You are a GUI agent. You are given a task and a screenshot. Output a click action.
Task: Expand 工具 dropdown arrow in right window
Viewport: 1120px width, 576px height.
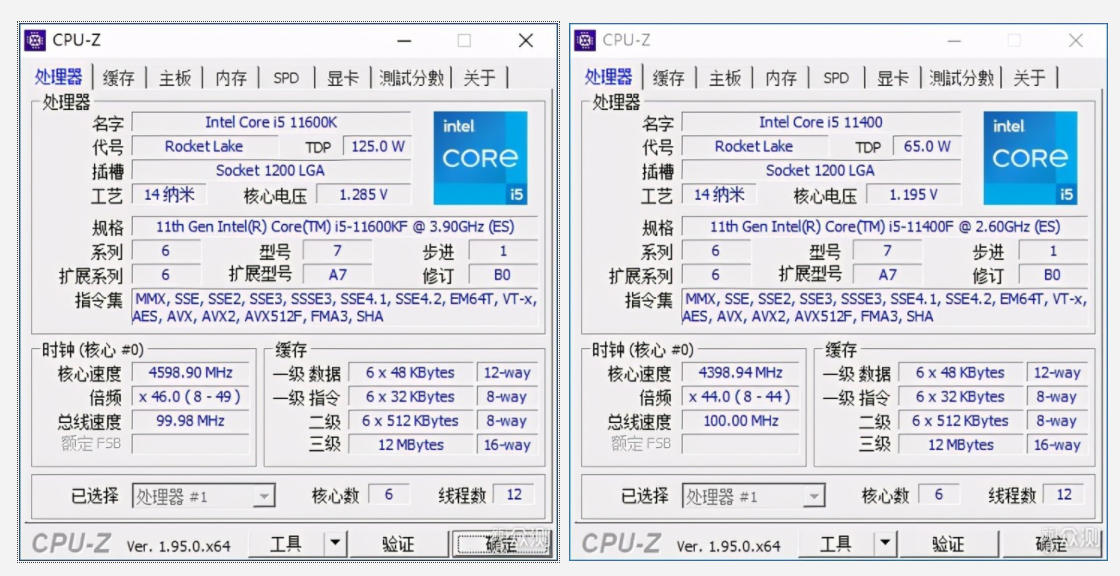(x=885, y=544)
